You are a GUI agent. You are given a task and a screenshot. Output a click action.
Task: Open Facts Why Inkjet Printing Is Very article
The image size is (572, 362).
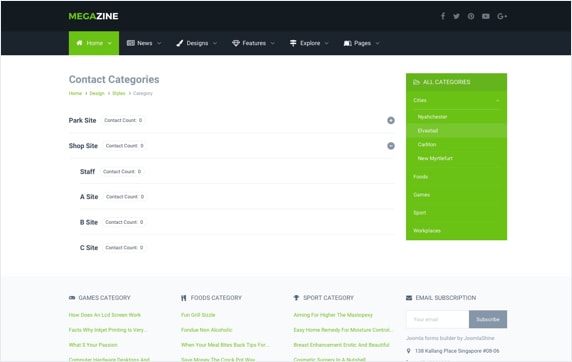tap(108, 330)
